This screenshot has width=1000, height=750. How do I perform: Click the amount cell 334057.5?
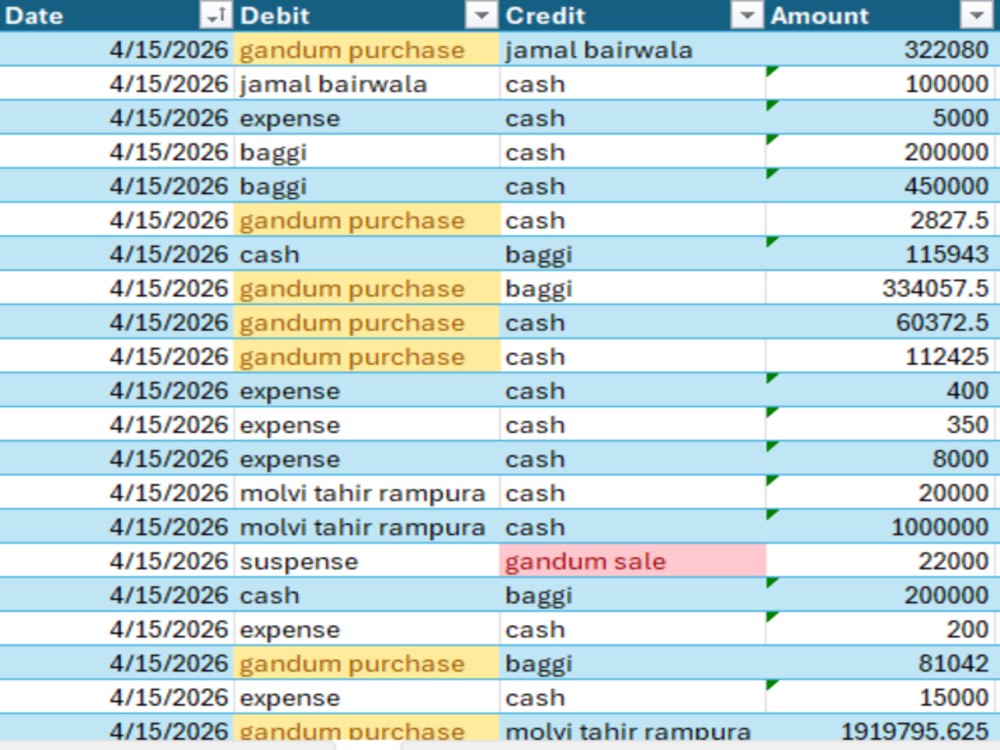click(x=881, y=288)
